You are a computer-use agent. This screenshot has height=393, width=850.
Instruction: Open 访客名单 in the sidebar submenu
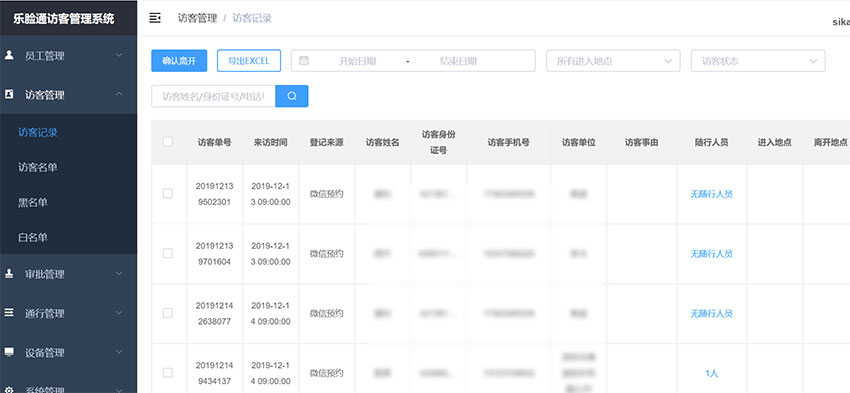point(38,167)
